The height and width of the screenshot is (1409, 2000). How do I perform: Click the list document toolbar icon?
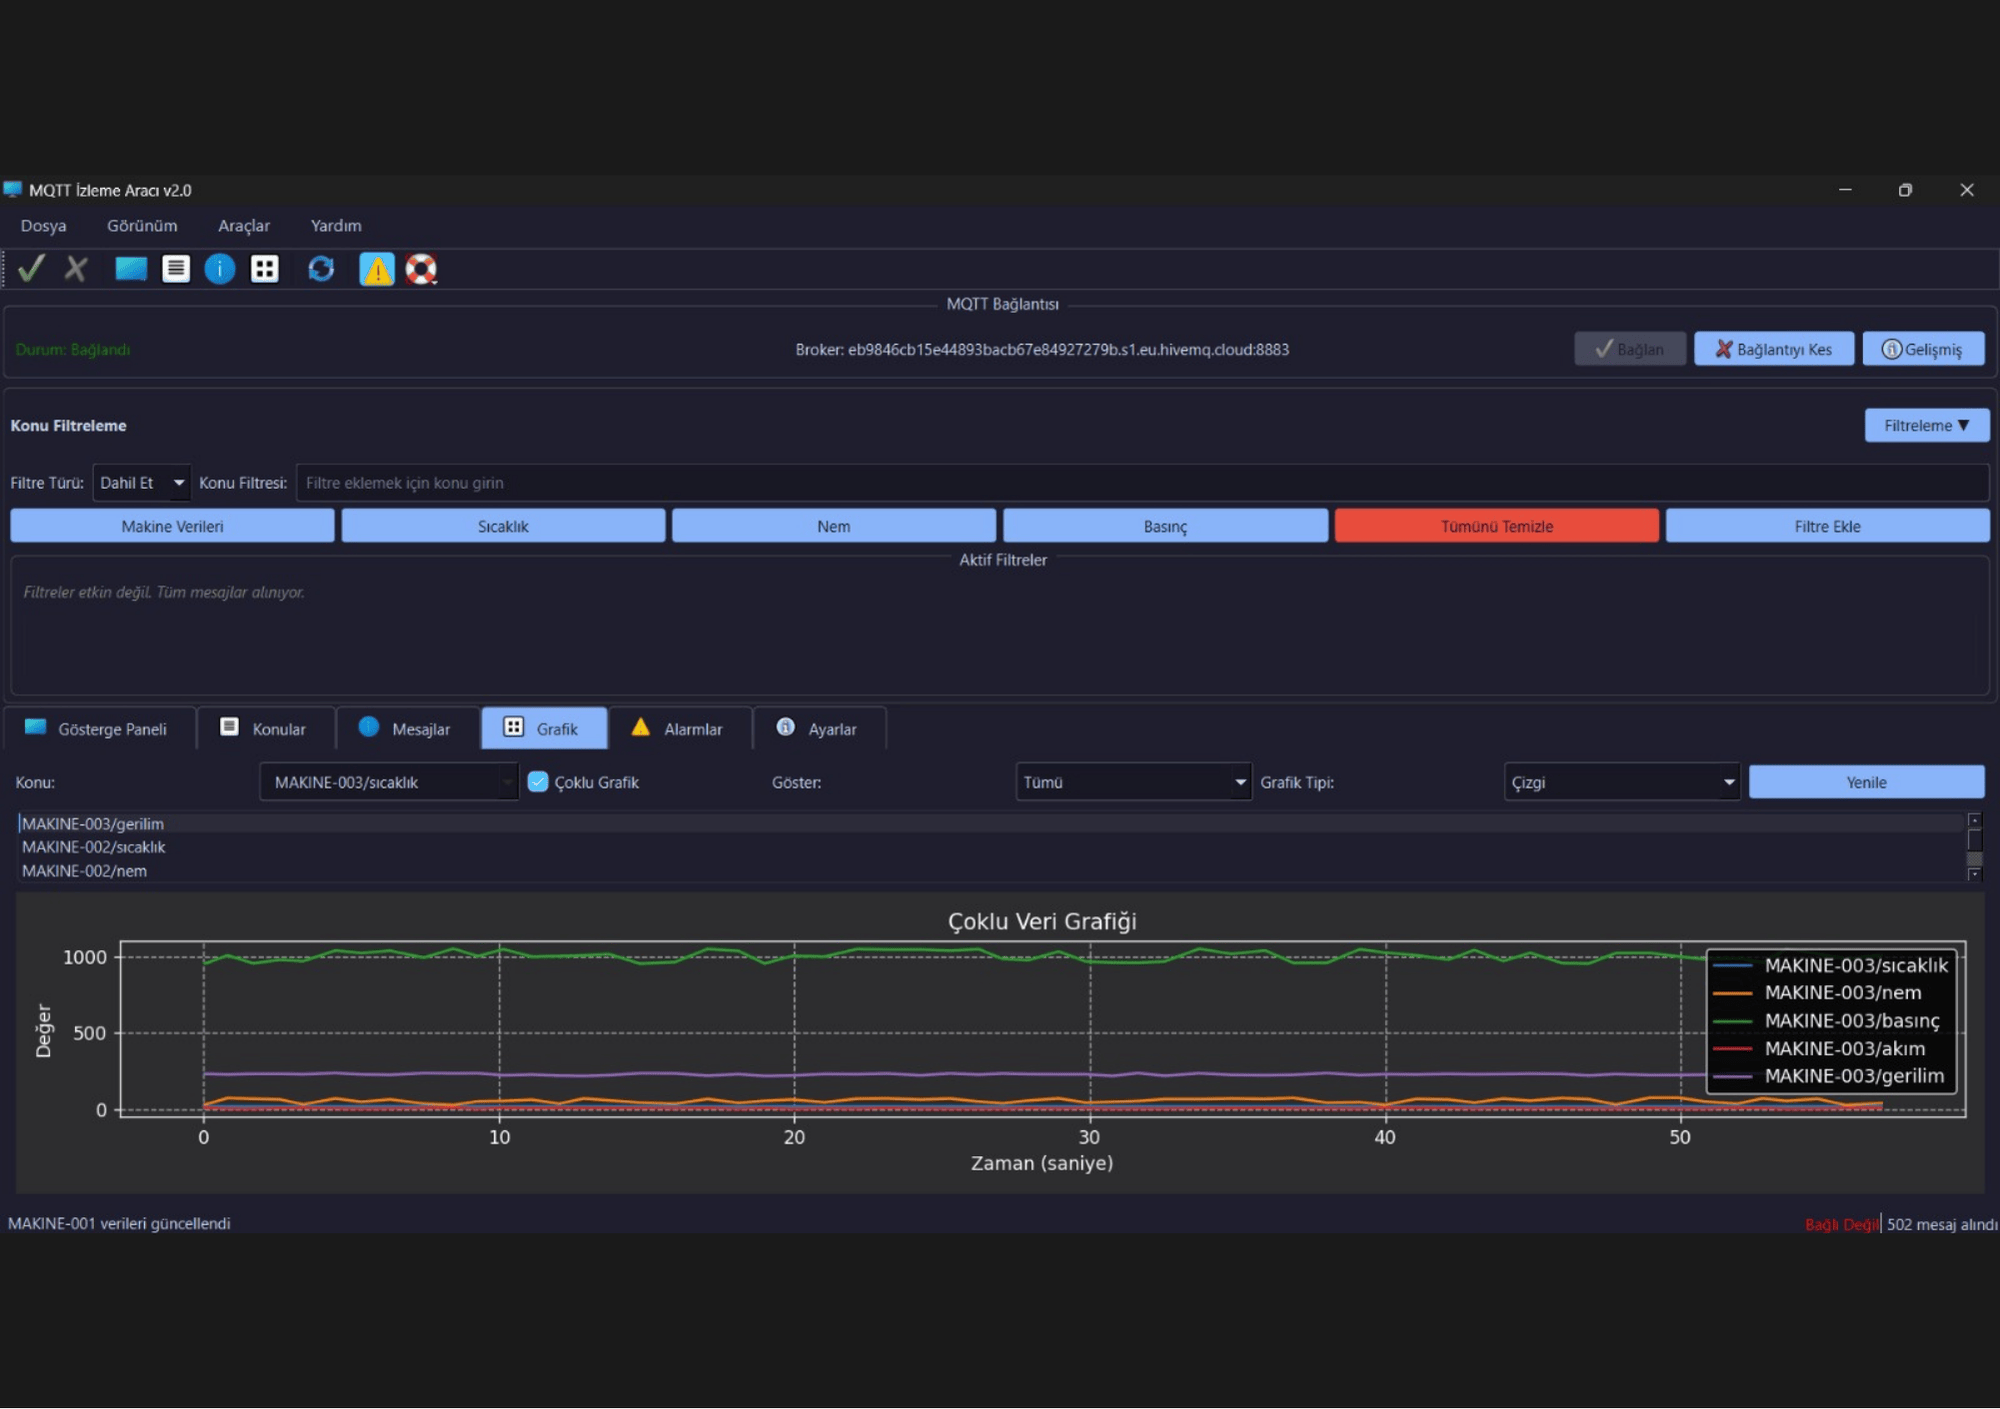click(x=176, y=268)
